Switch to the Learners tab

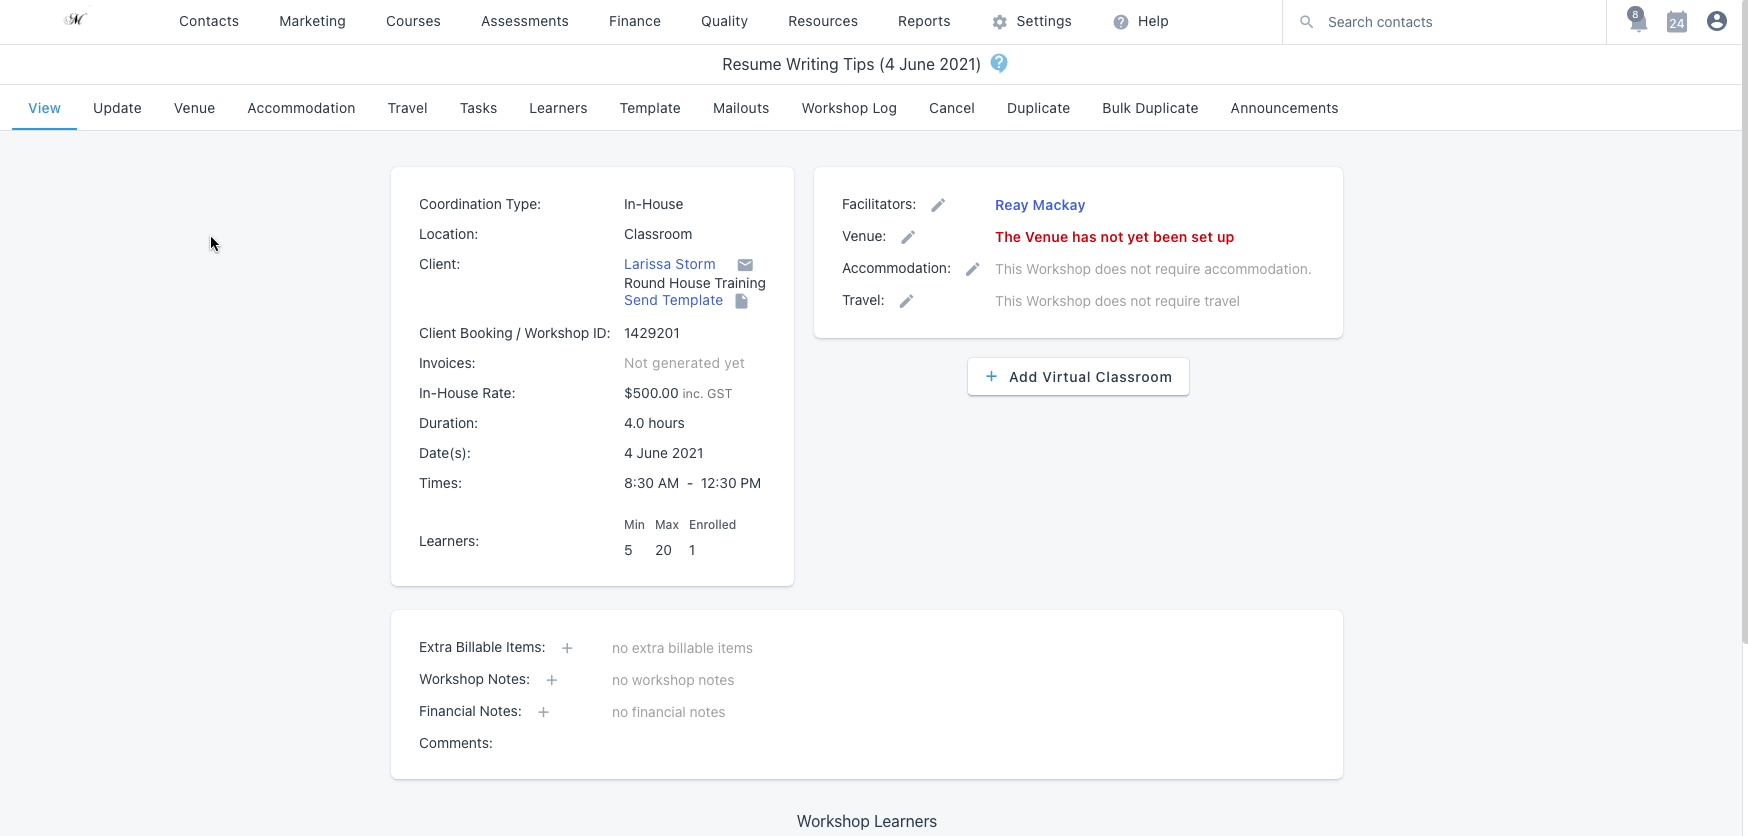click(x=558, y=108)
